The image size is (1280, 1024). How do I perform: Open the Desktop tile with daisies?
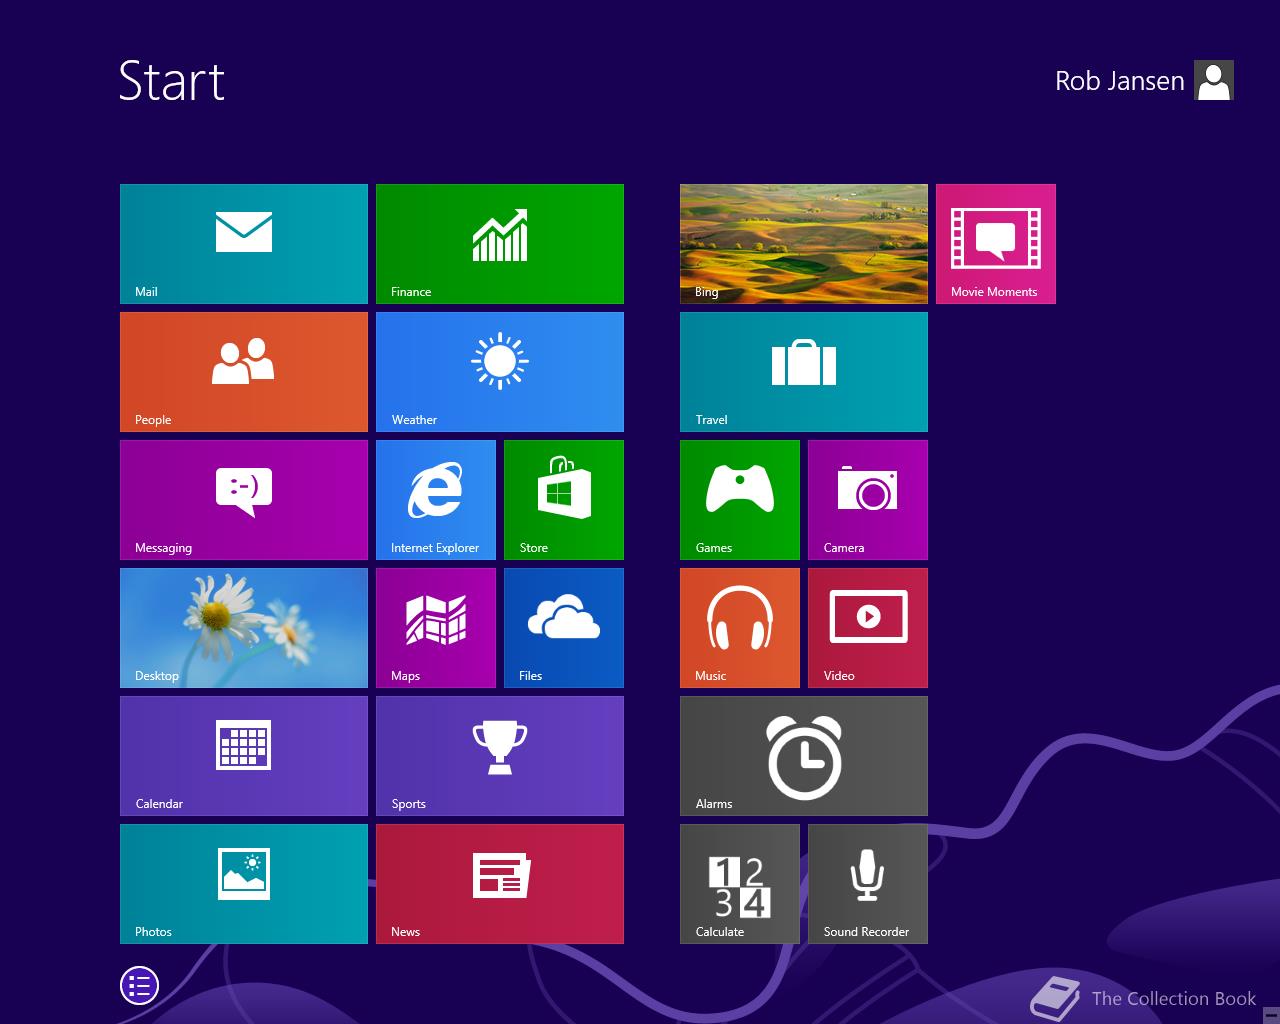coord(244,628)
